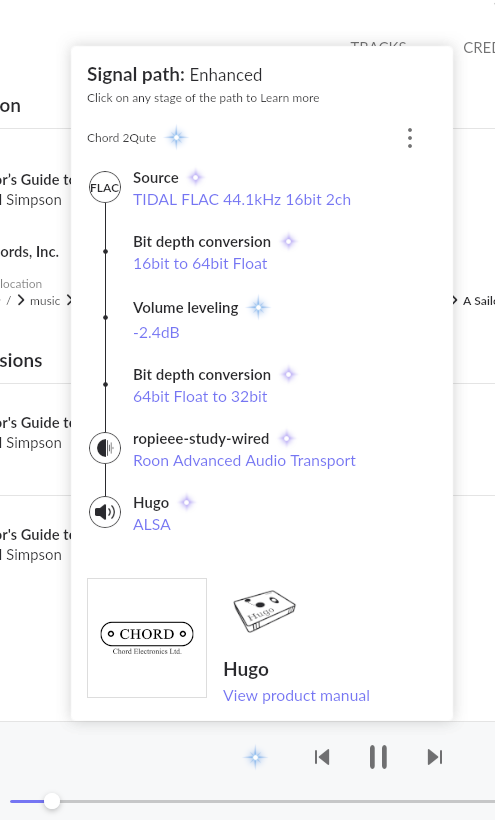Open the three-dot options menu for Chord 2Qute
Viewport: 495px width, 820px height.
click(x=410, y=138)
